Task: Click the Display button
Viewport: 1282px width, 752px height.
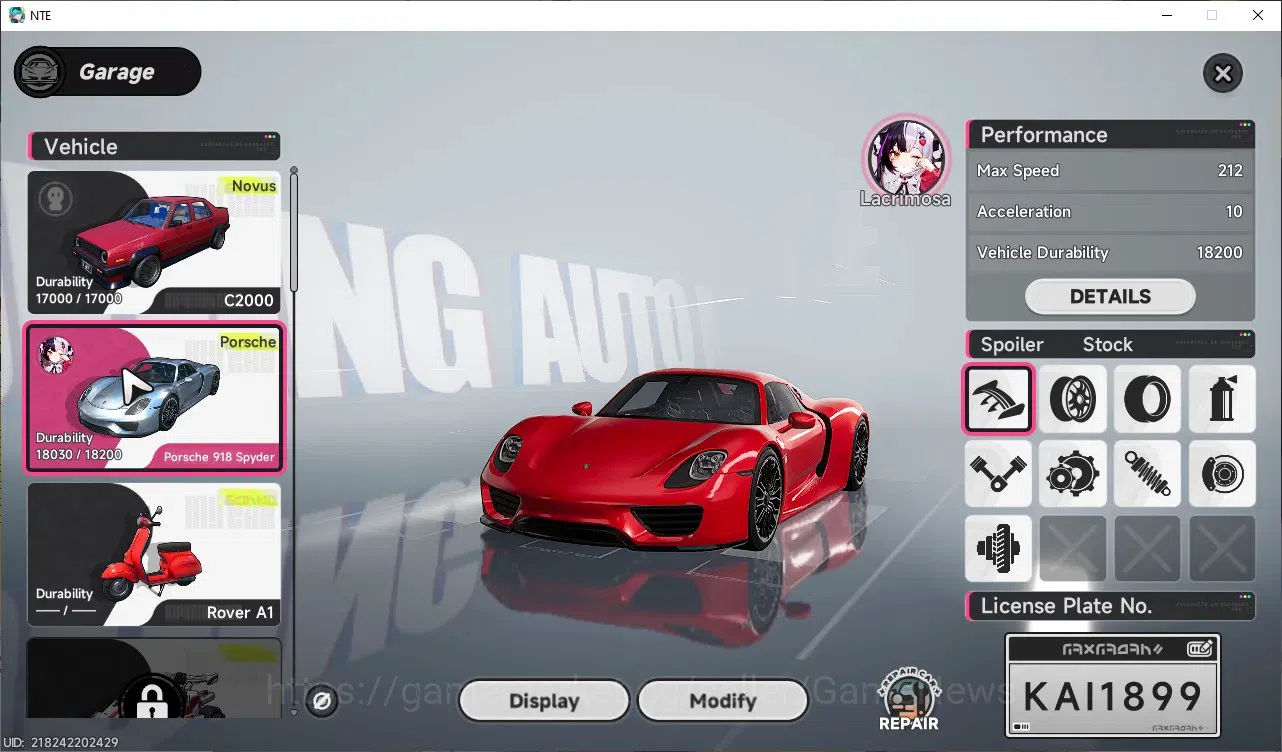Action: tap(544, 701)
